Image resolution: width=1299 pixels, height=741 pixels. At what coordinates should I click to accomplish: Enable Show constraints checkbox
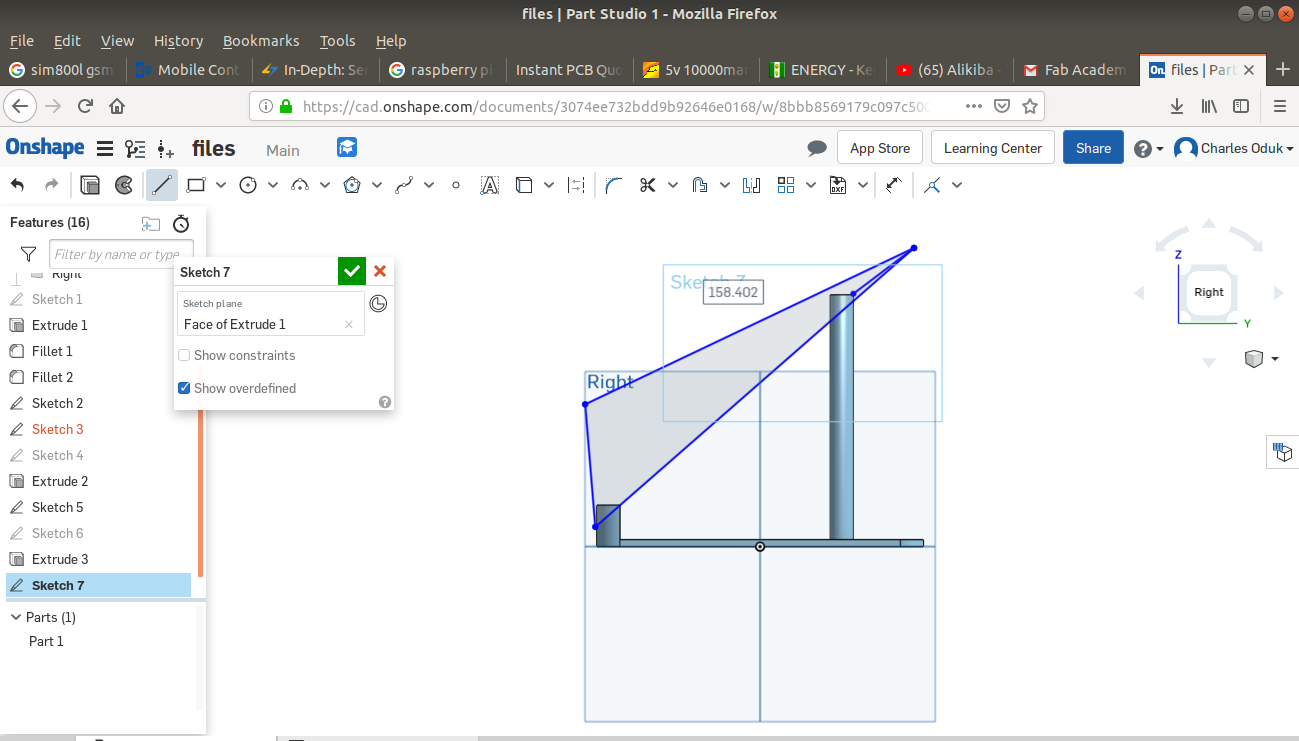tap(184, 355)
